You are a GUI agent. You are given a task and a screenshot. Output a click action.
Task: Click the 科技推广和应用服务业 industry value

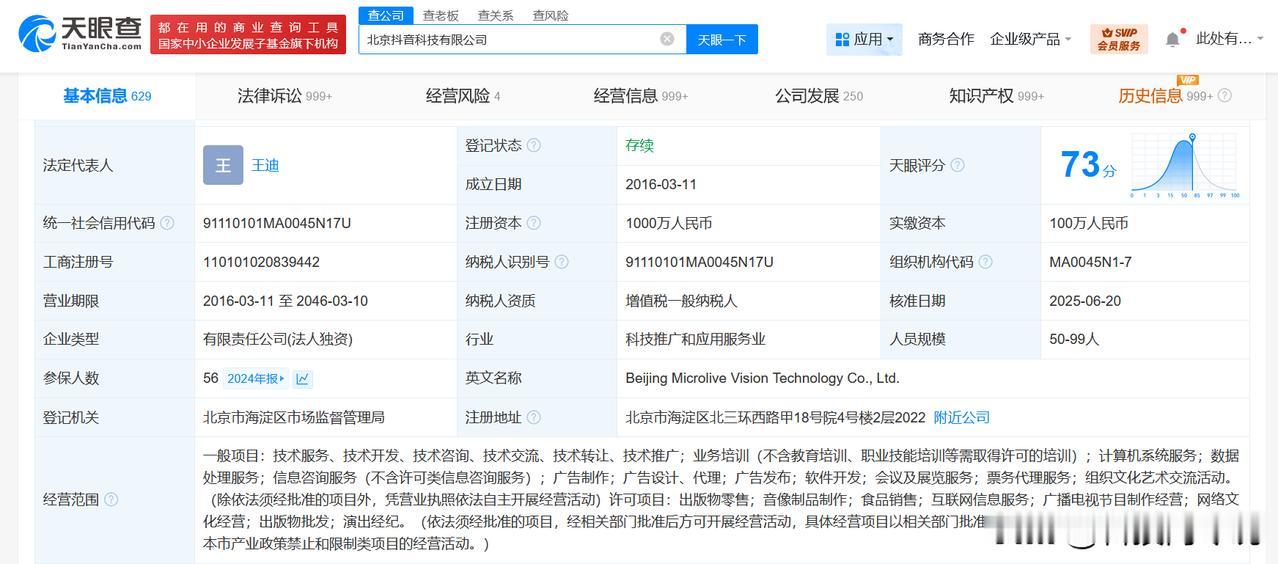(696, 339)
